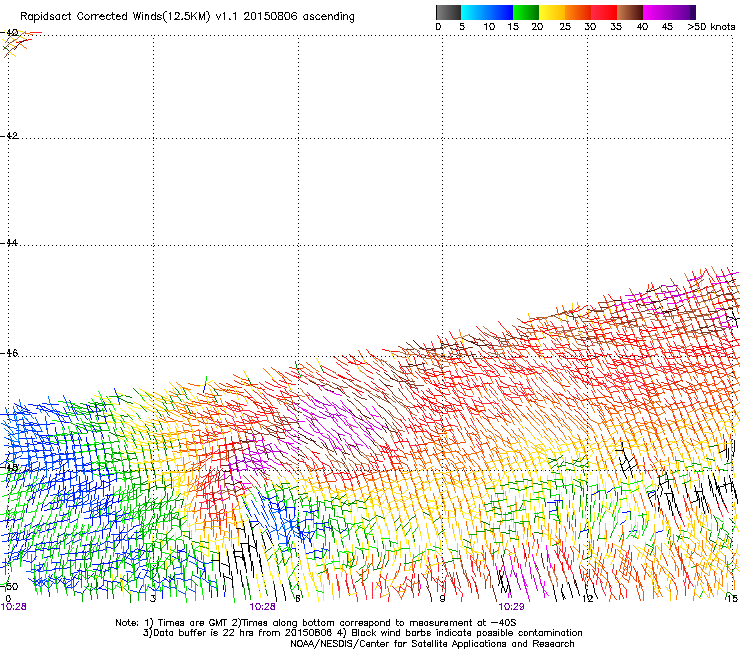Click the 'Rapidscat Corrected Winds(12.5KM)' title text
The height and width of the screenshot is (650, 740).
pyautogui.click(x=115, y=17)
